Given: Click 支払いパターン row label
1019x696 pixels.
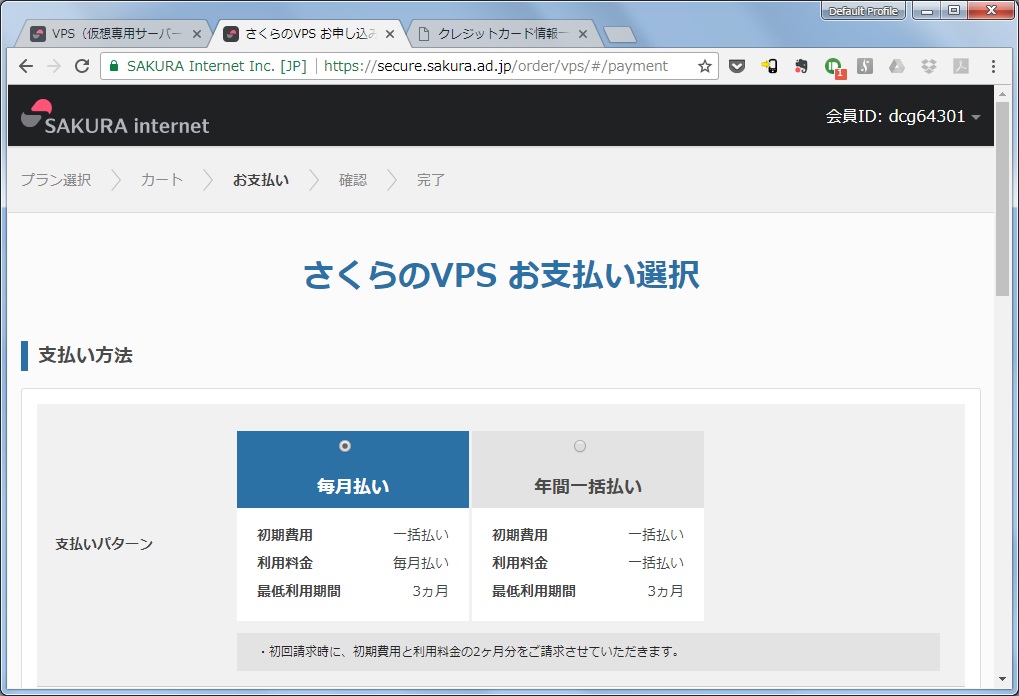Looking at the screenshot, I should 104,544.
